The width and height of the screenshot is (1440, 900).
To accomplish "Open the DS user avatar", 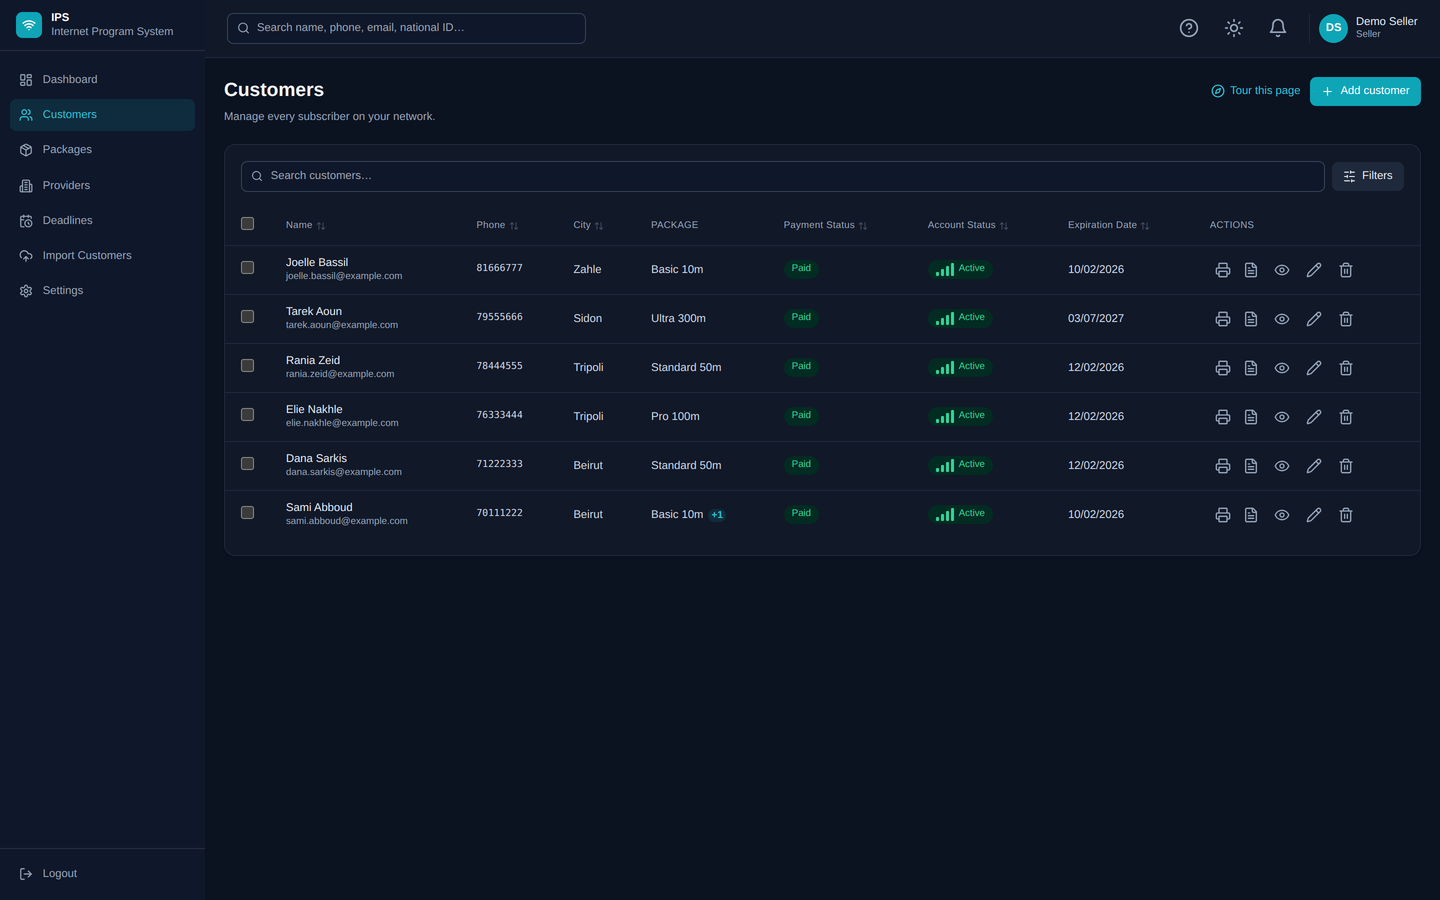I will coord(1333,28).
